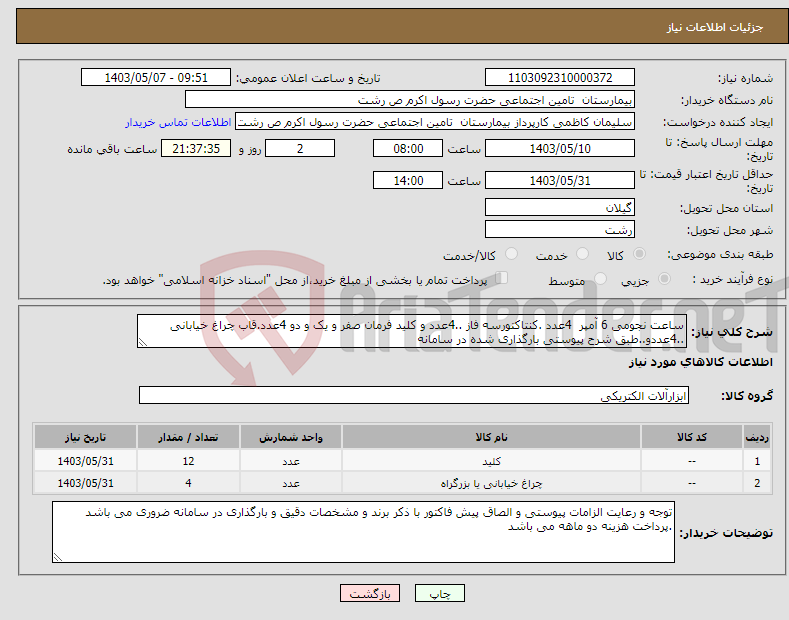Select the متوسط purchase type radio
789x620 pixels.
(600, 278)
